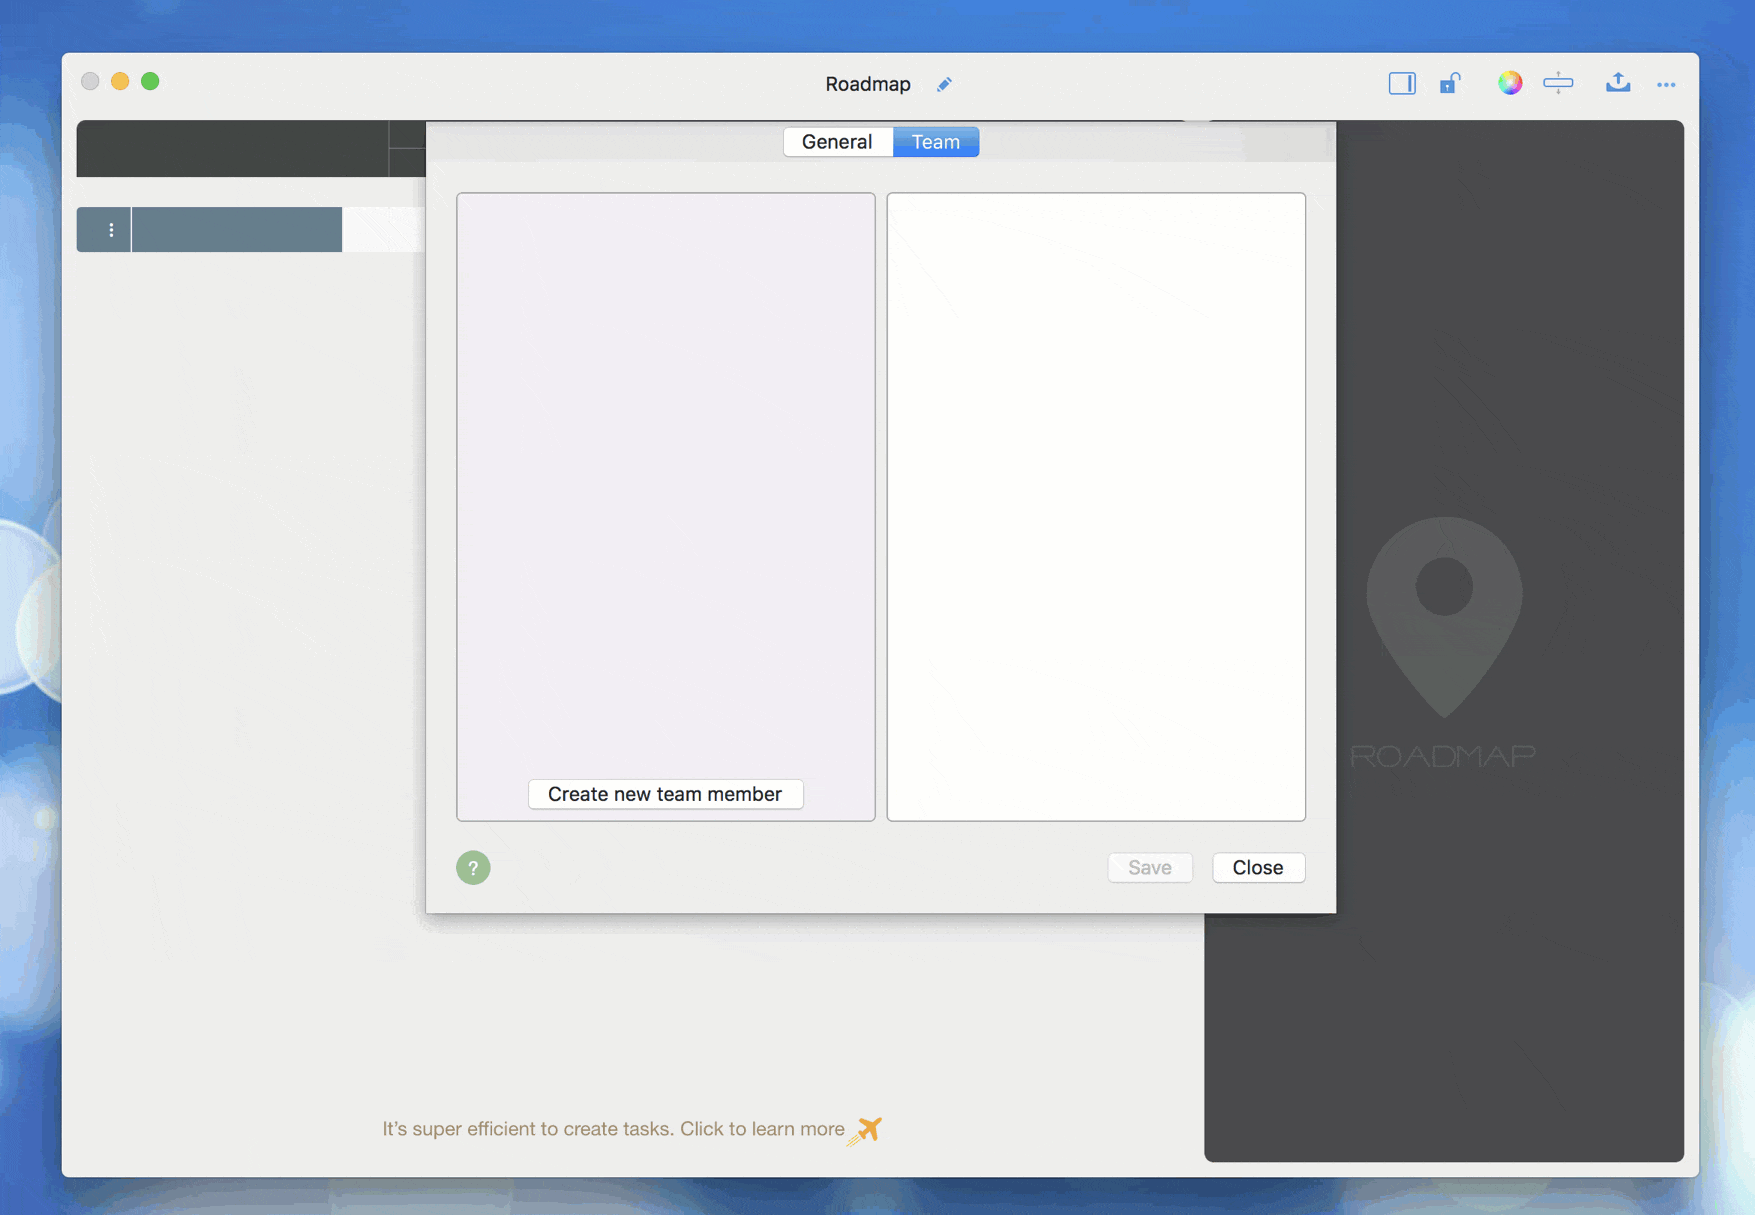This screenshot has height=1215, width=1755.
Task: Click the pencil icon beside Roadmap title
Action: click(x=944, y=85)
